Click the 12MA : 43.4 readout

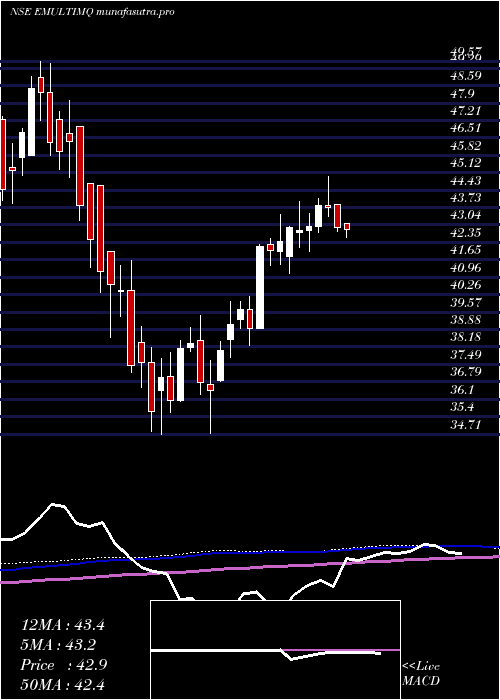pos(62,625)
